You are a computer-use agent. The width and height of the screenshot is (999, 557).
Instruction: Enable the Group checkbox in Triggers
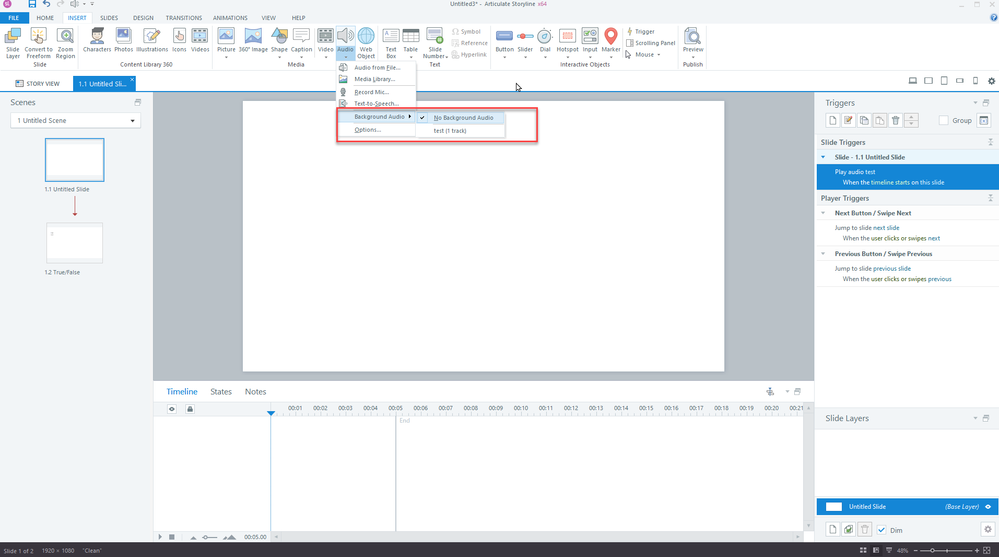coord(943,121)
